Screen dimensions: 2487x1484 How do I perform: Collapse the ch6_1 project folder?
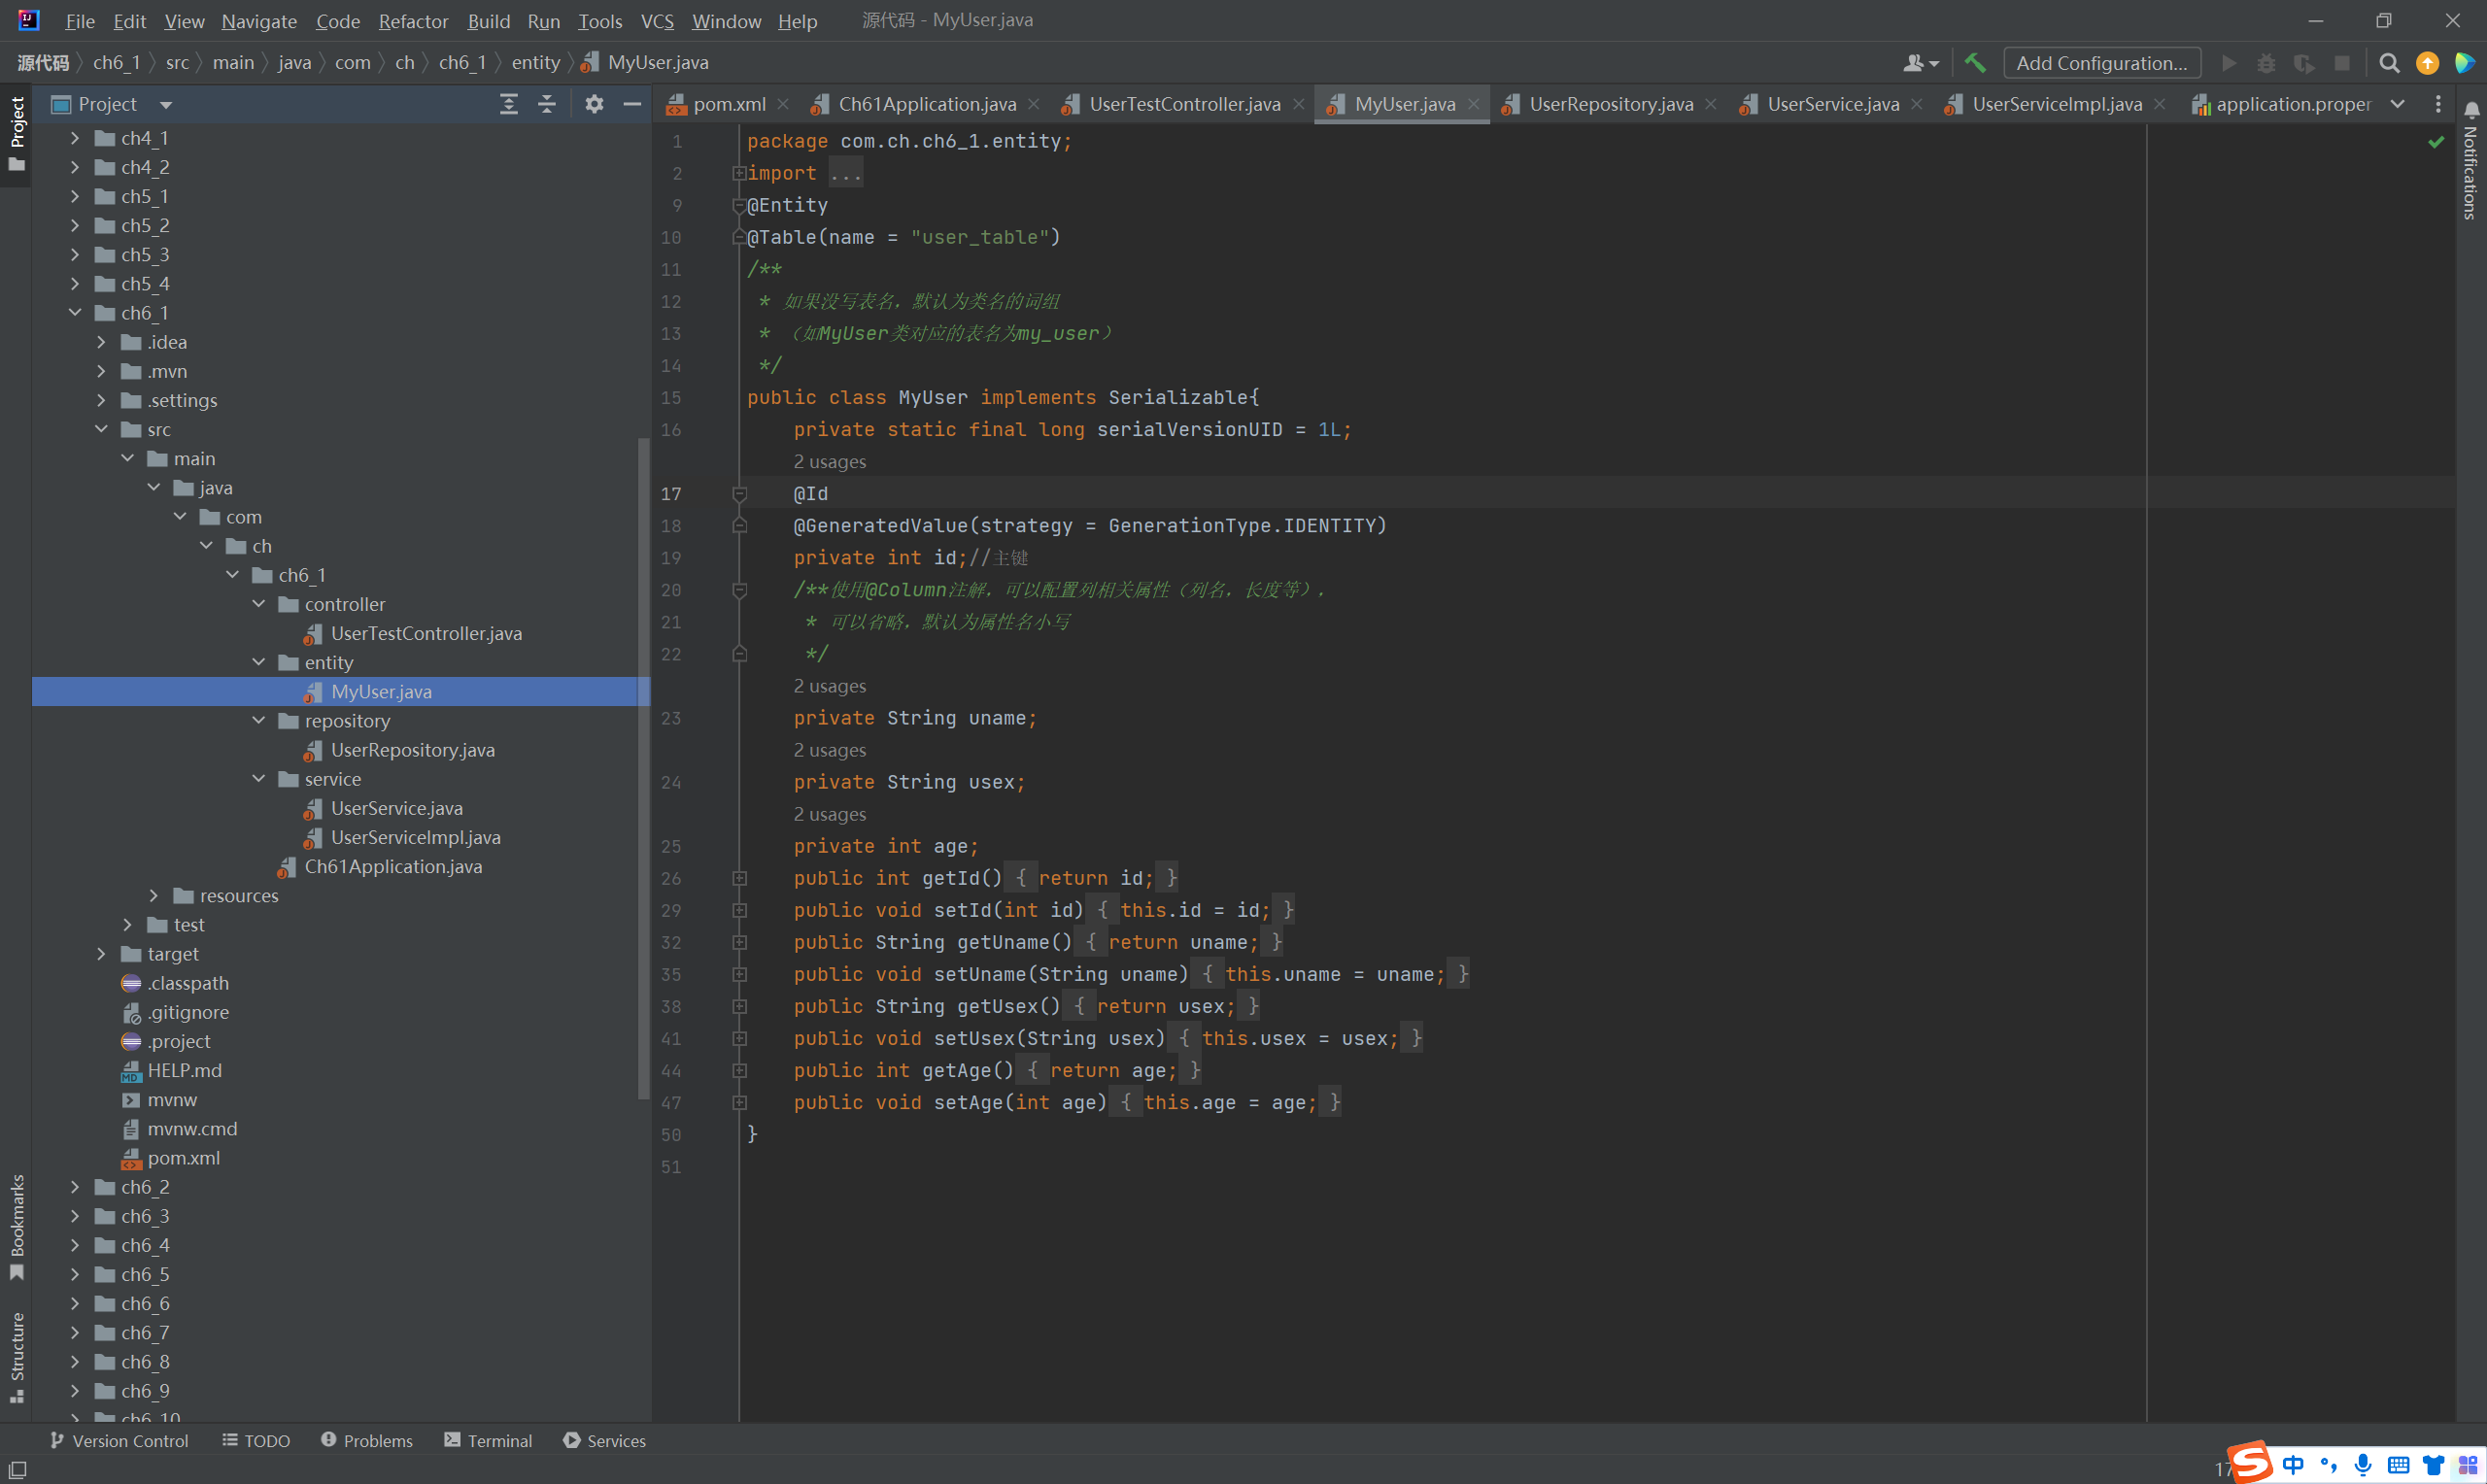point(75,313)
